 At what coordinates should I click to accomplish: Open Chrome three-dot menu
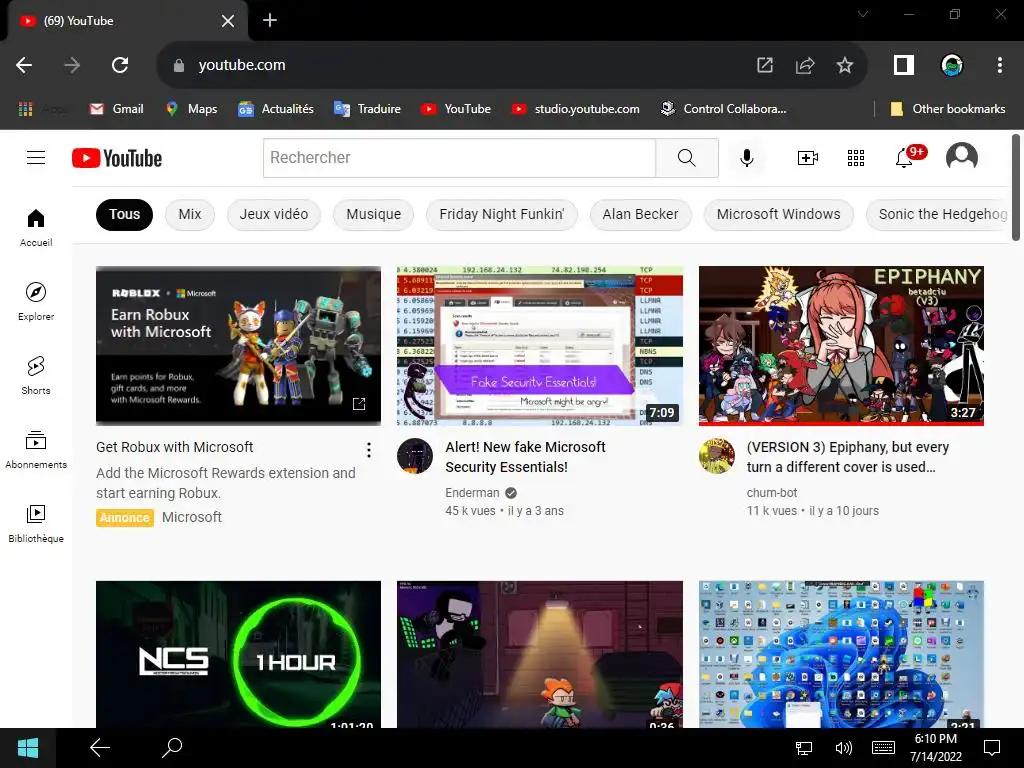pos(1000,65)
